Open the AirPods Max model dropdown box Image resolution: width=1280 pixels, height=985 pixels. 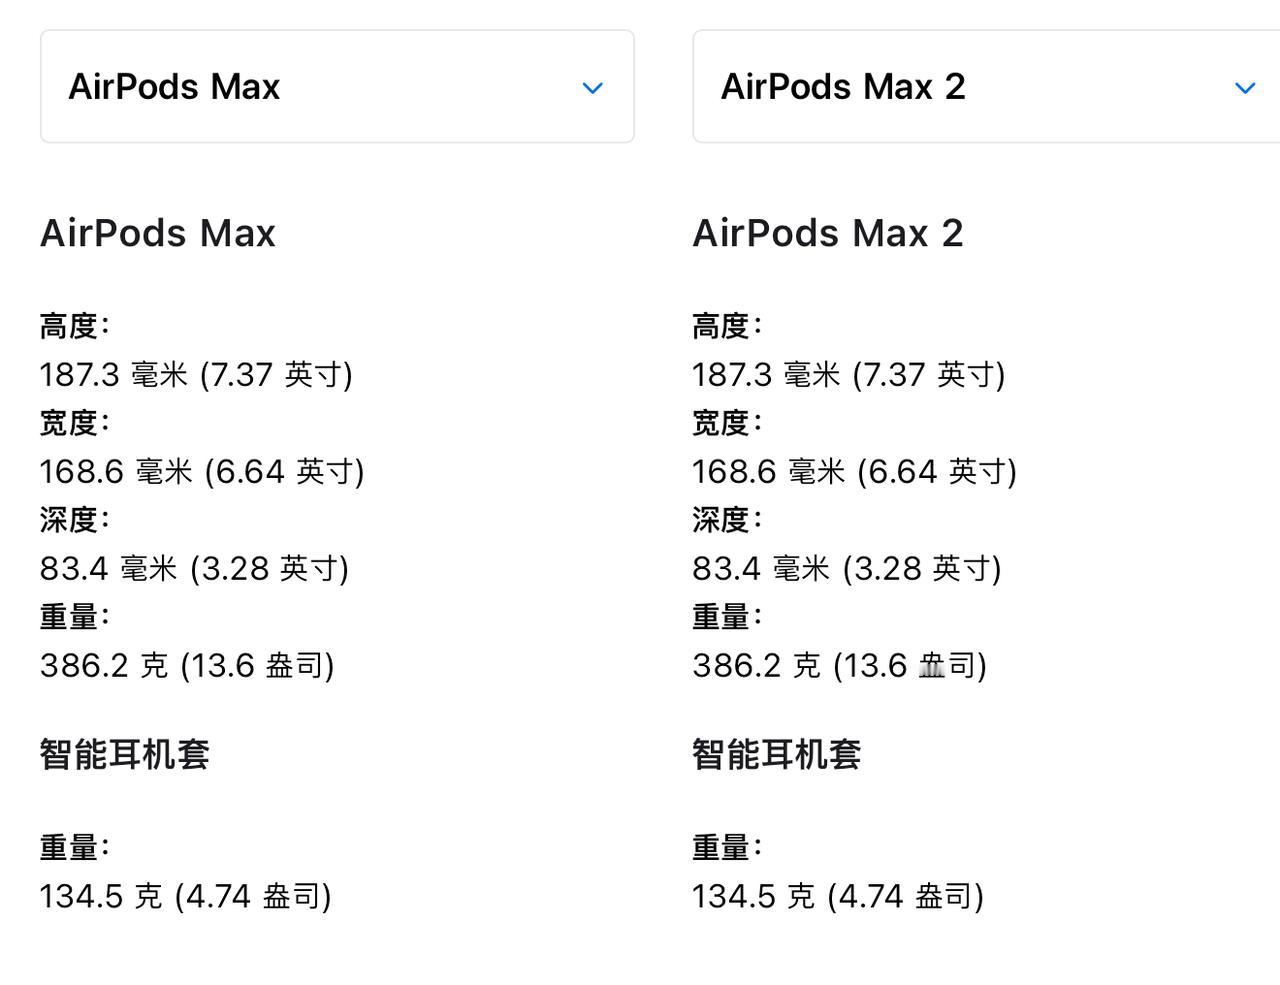(x=336, y=87)
